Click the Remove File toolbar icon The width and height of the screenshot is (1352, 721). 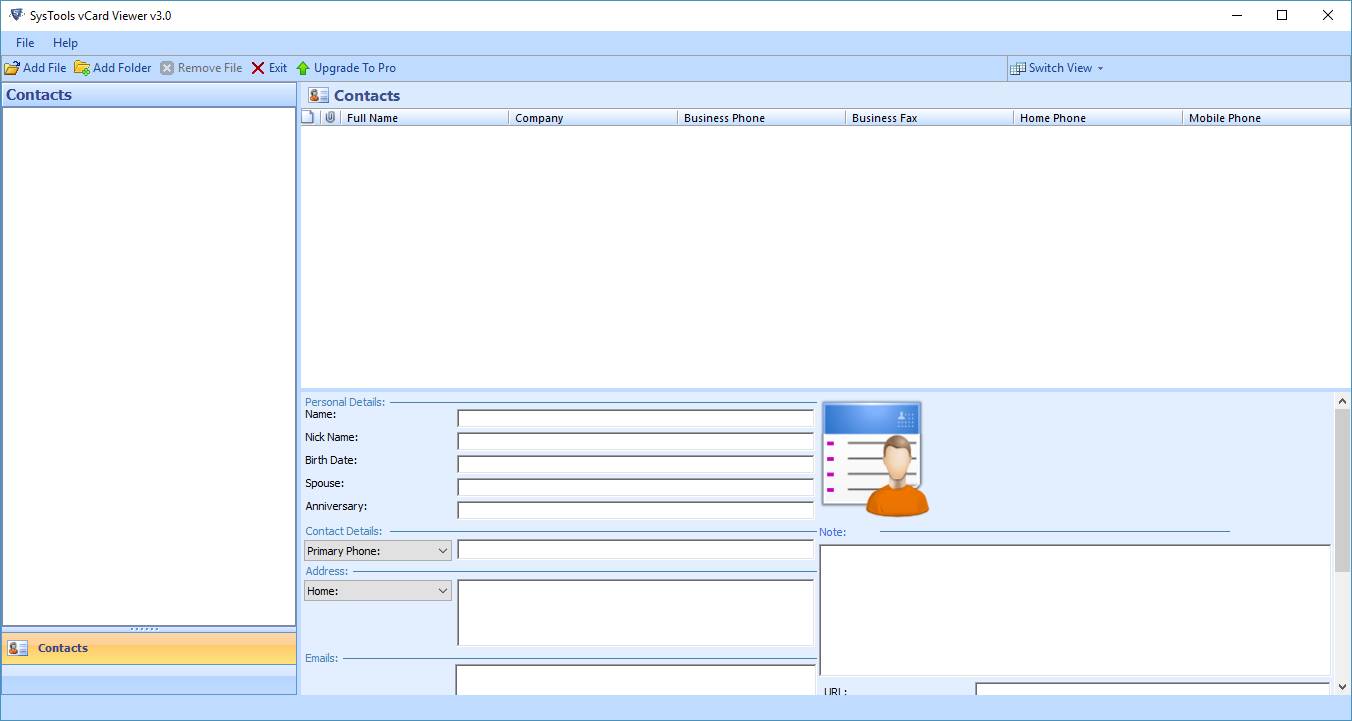click(x=166, y=67)
